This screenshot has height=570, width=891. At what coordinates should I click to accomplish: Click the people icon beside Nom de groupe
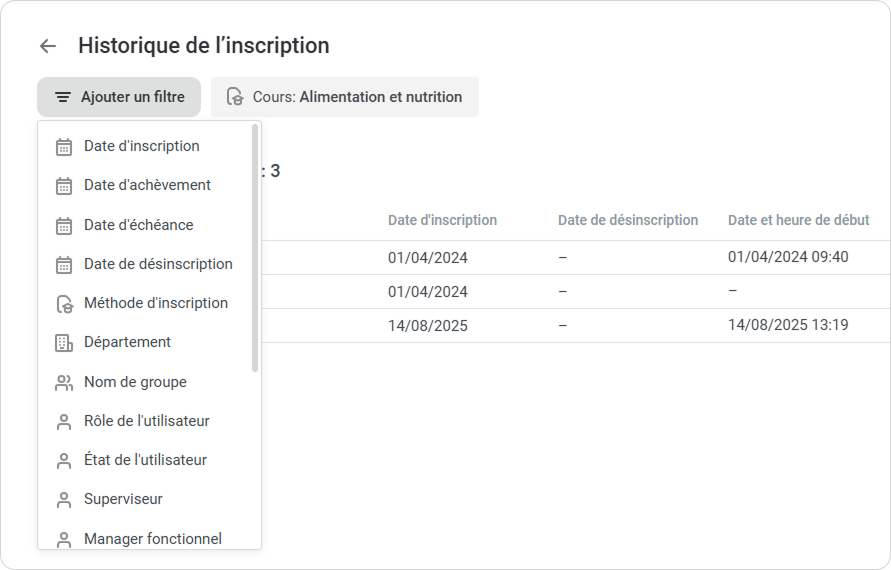64,382
